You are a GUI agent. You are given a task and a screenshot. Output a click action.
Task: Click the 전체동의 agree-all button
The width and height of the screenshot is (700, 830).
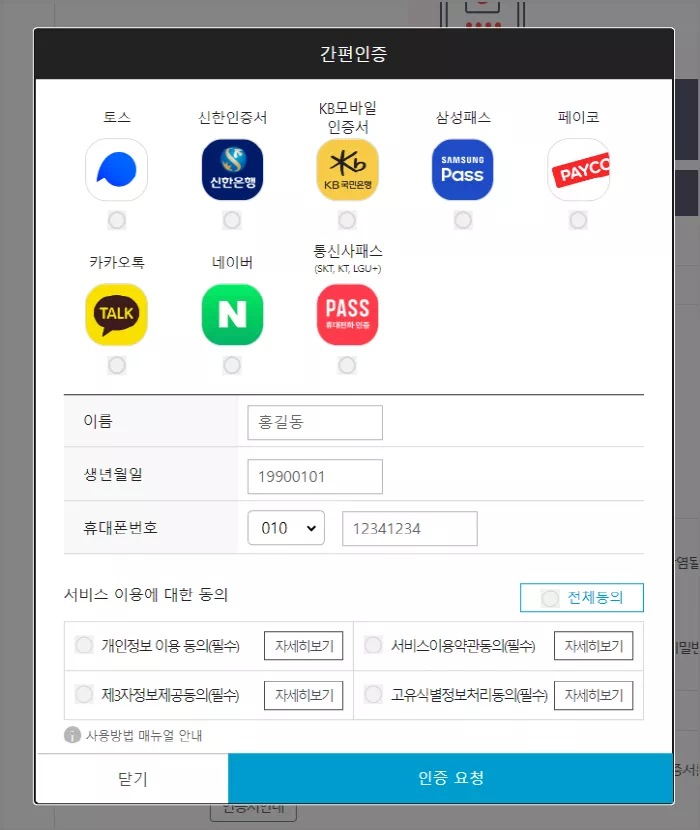coord(582,598)
